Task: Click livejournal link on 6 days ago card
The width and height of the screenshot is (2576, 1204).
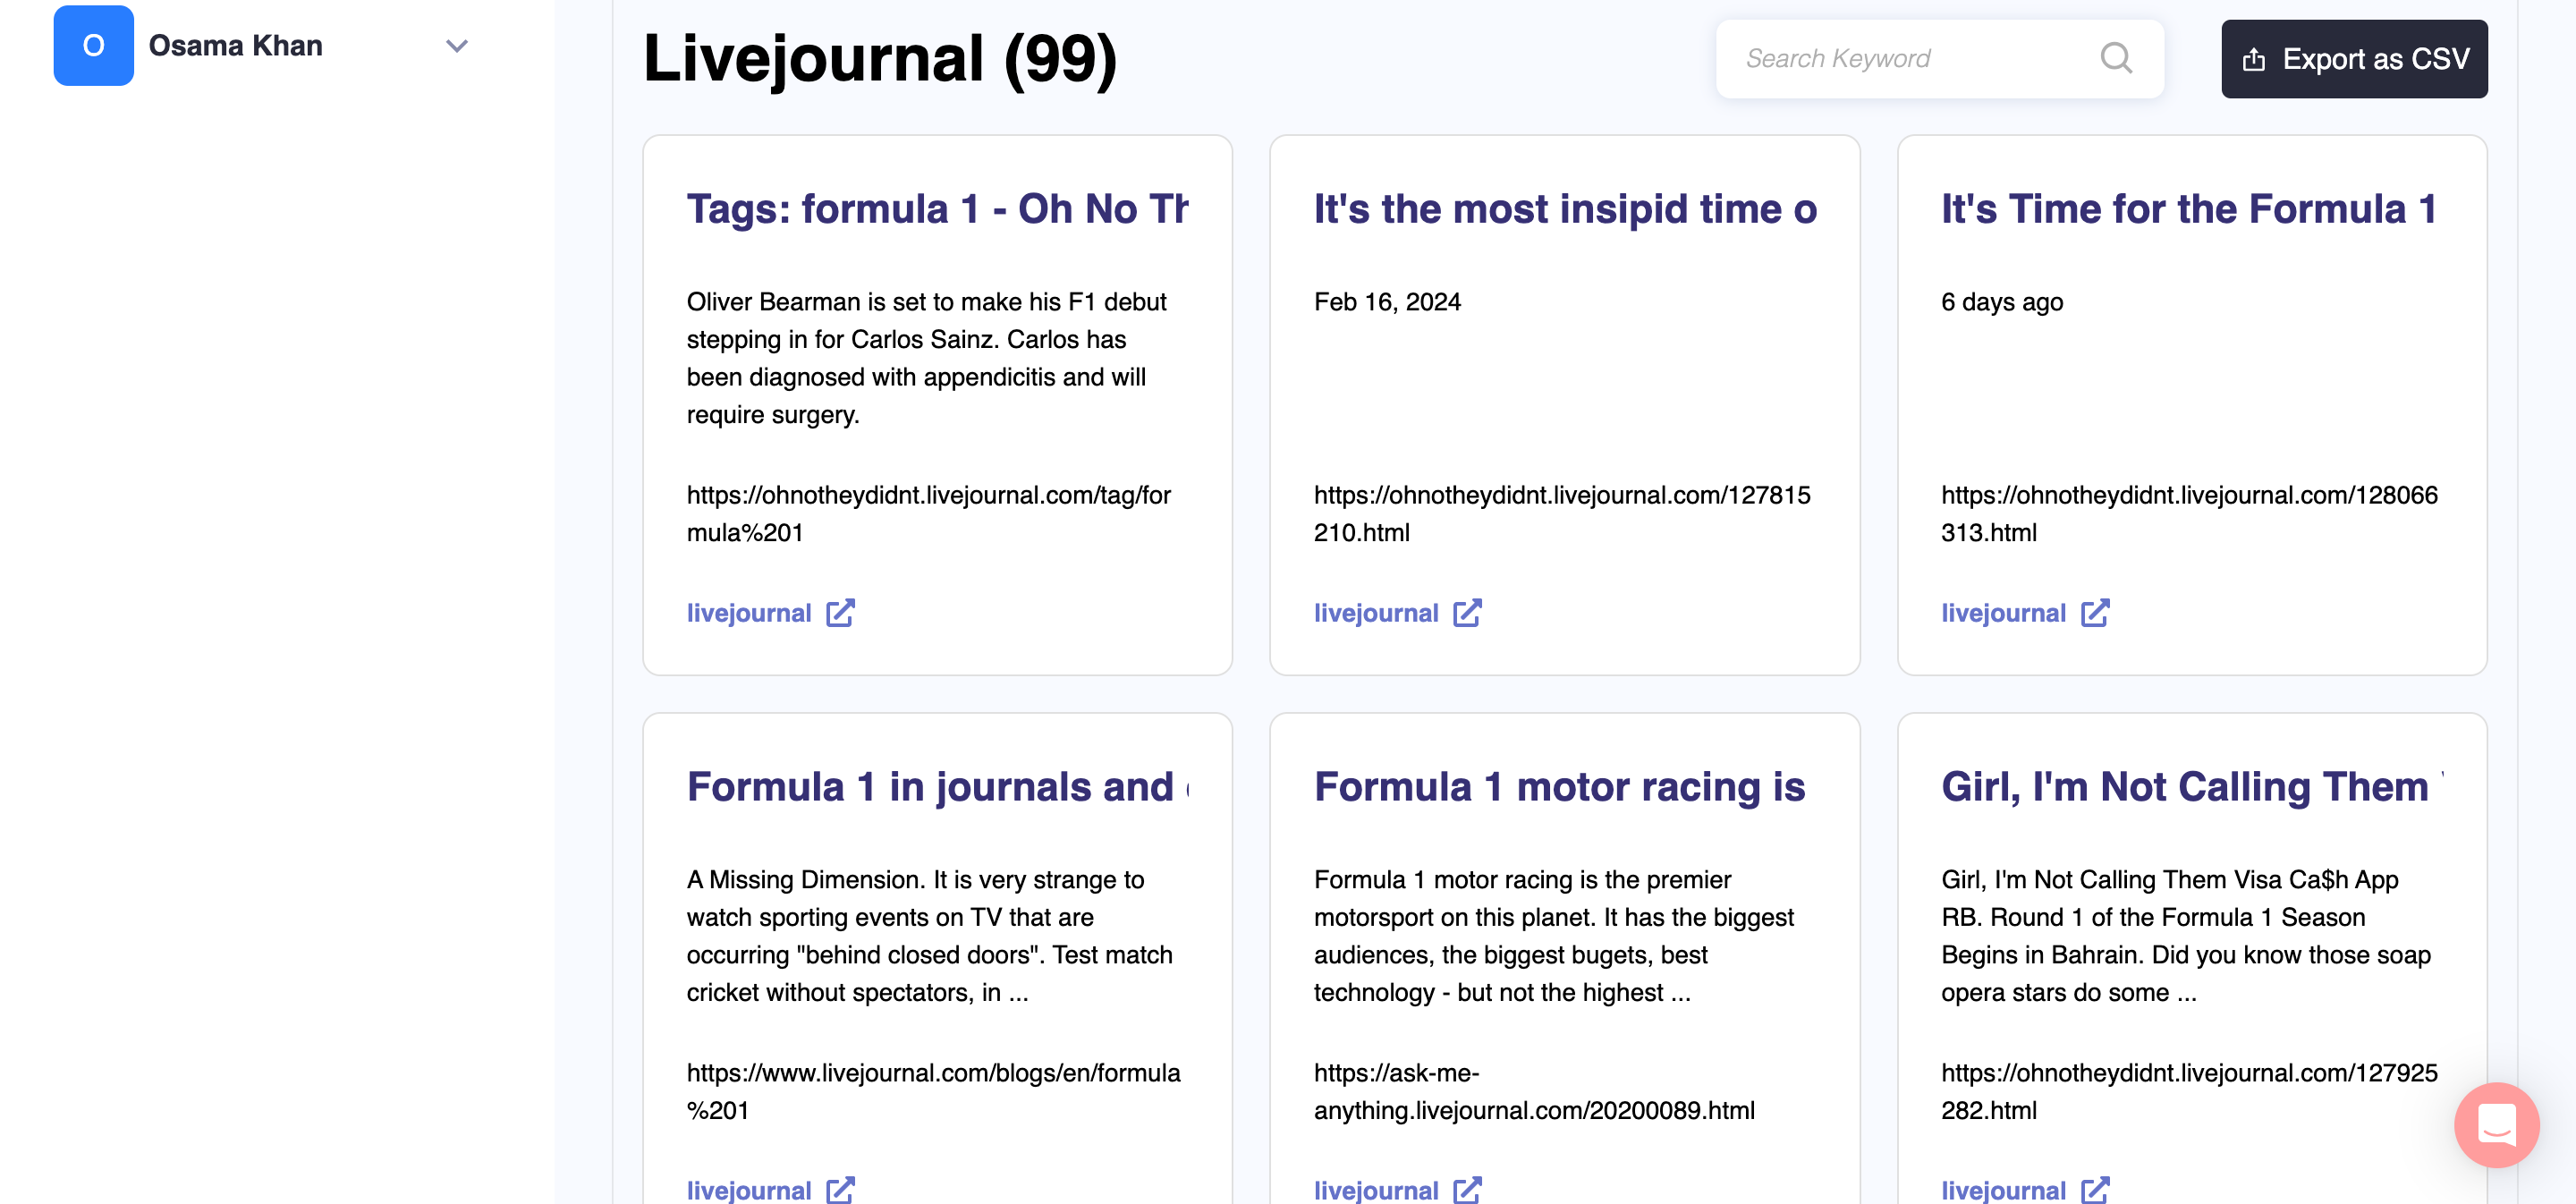Action: click(x=2003, y=613)
